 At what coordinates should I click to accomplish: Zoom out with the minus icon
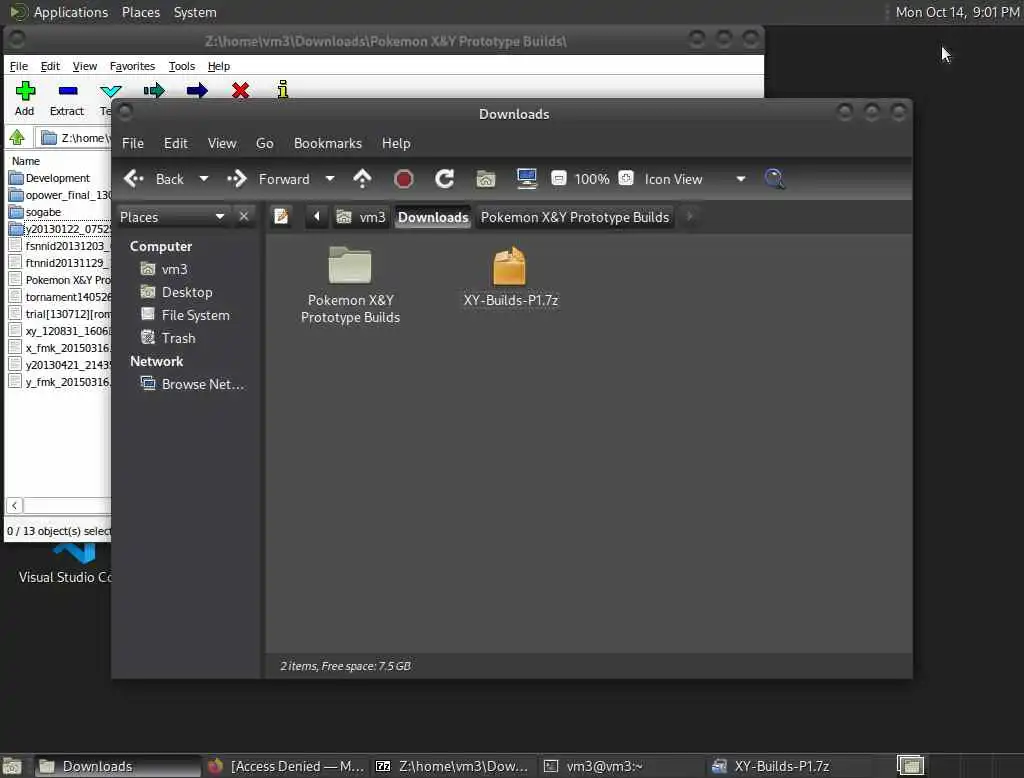click(x=558, y=178)
